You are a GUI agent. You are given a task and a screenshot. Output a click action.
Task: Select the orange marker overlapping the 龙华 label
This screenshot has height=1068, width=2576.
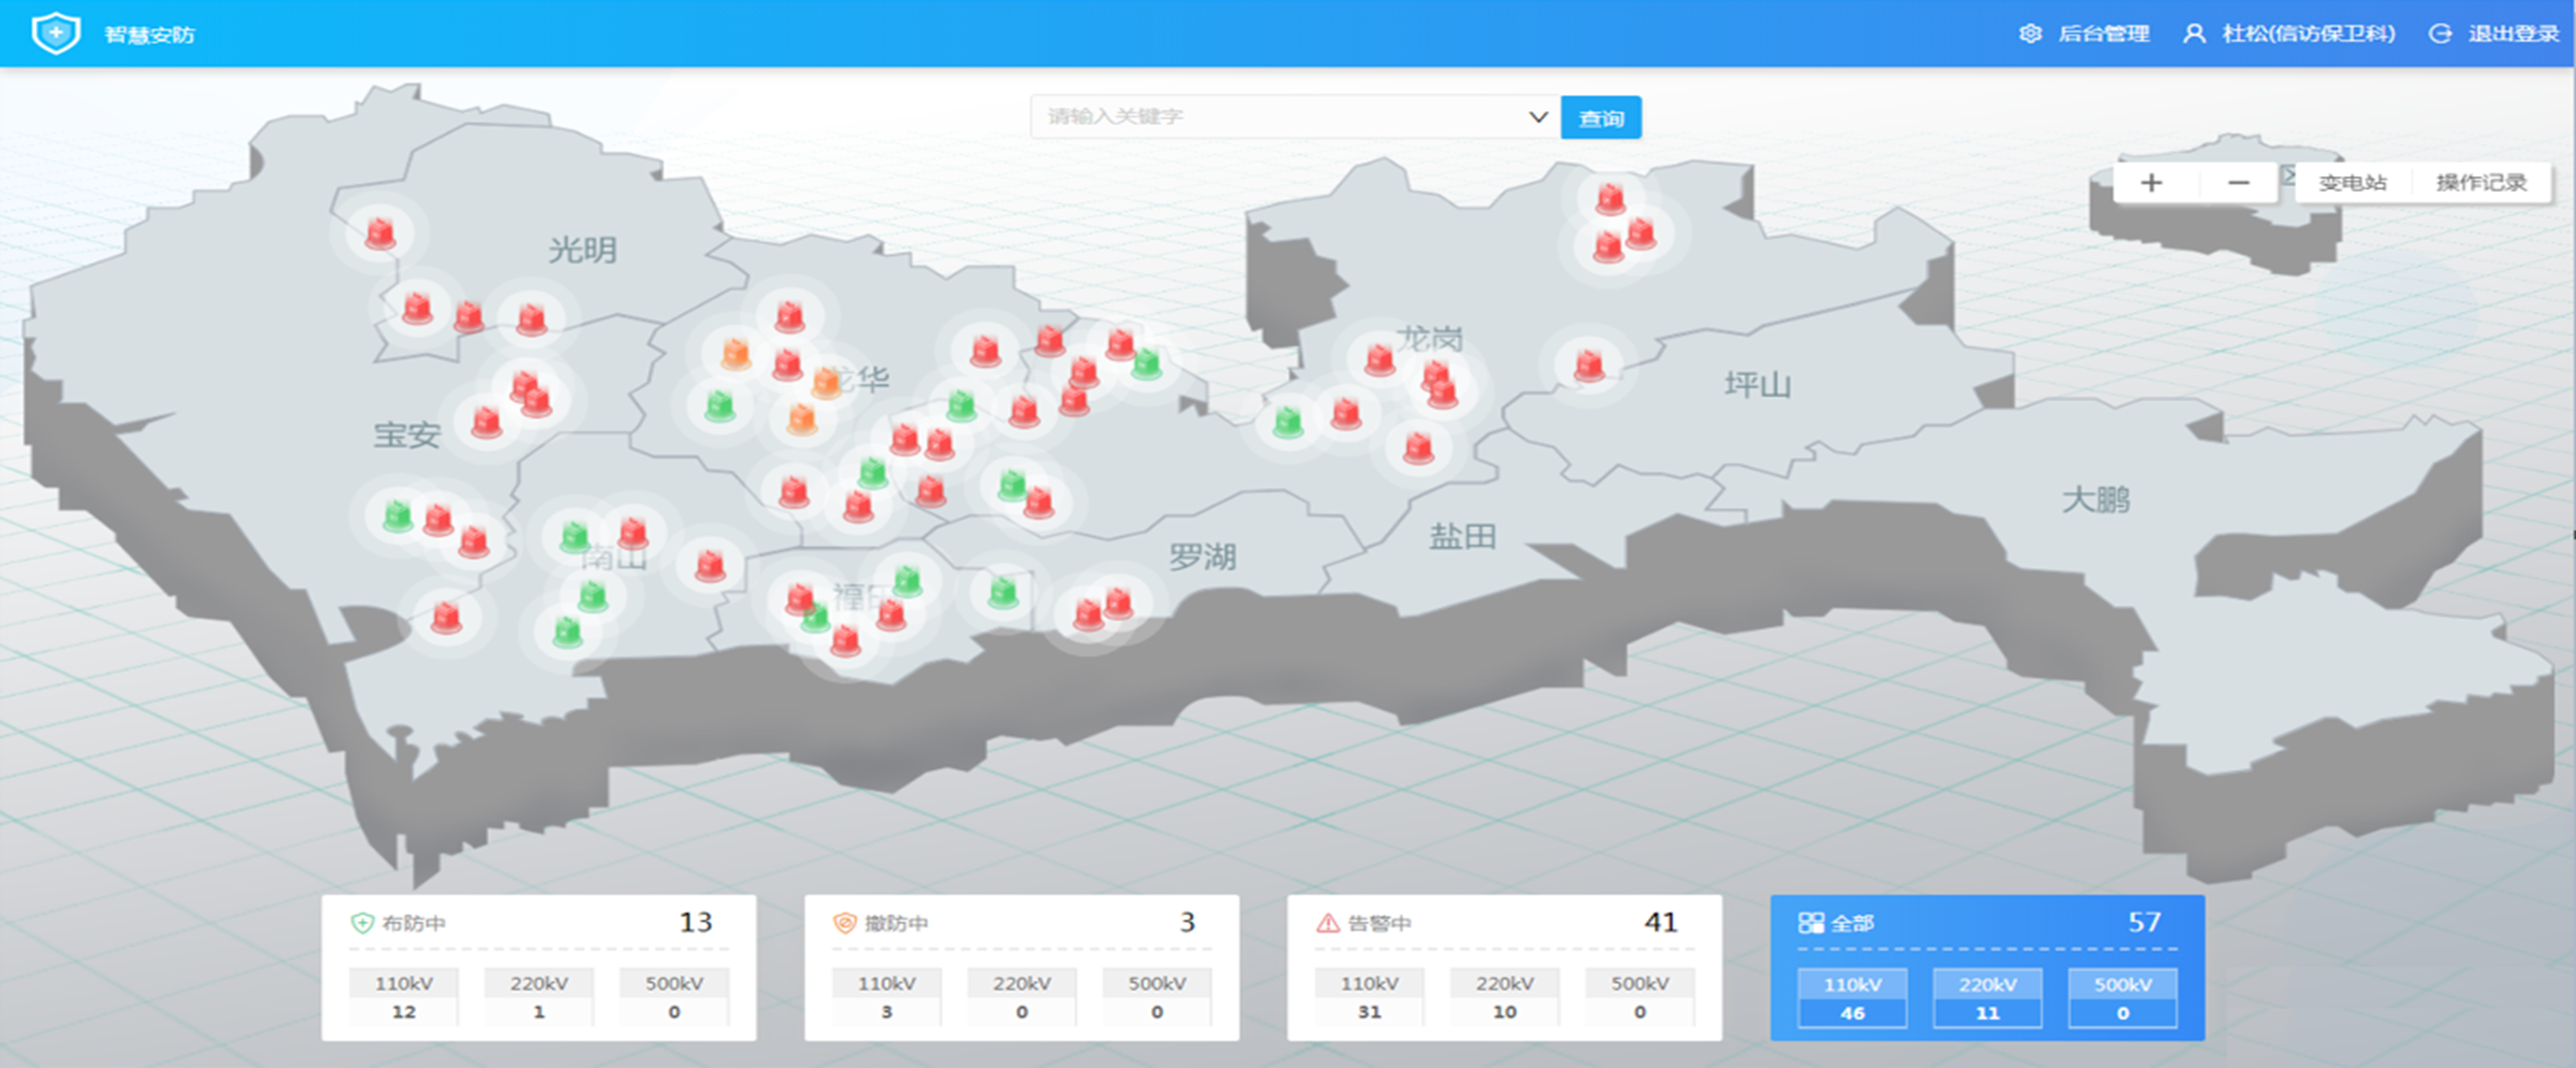[x=826, y=381]
